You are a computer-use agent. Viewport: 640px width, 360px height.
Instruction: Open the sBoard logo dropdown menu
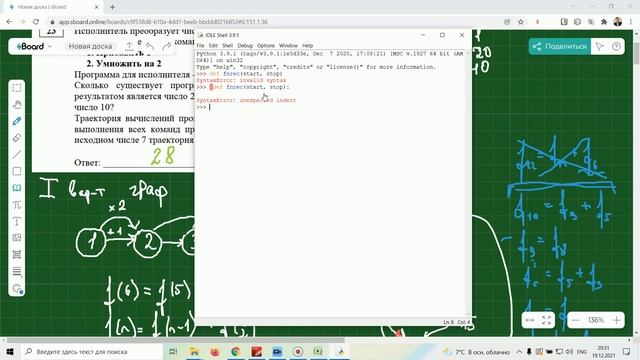tap(34, 46)
